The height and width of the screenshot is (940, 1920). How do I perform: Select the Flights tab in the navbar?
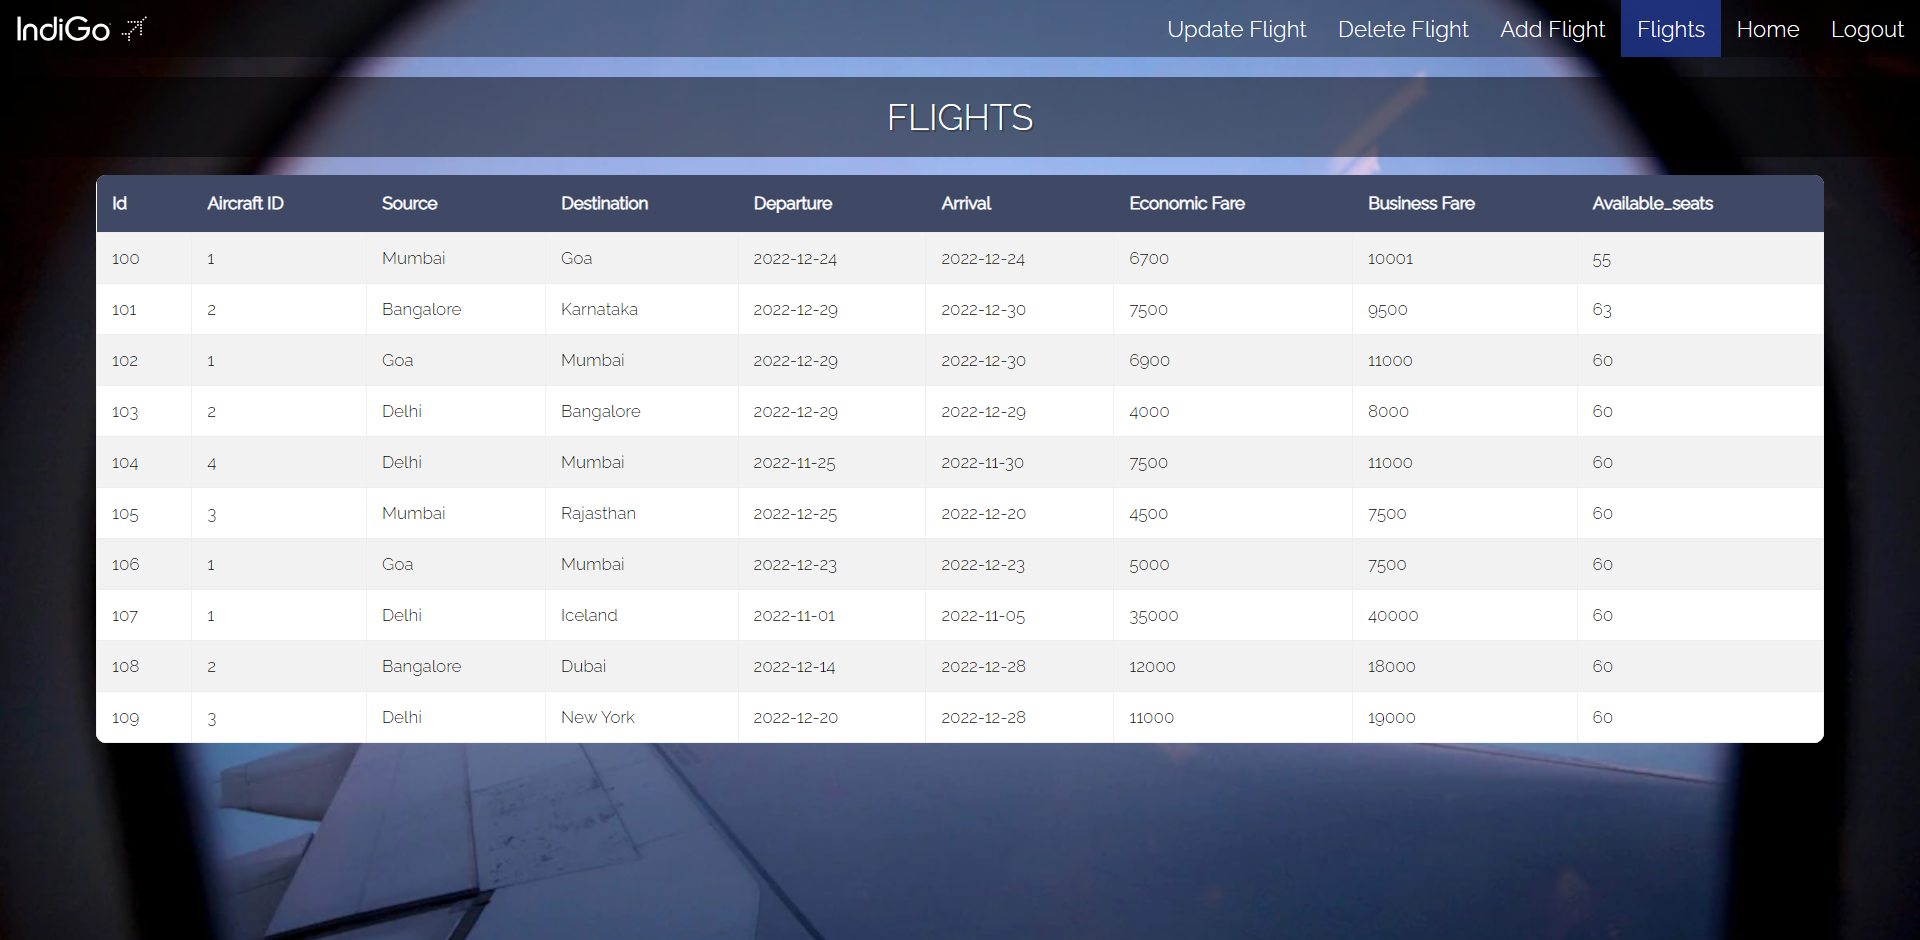[x=1670, y=29]
